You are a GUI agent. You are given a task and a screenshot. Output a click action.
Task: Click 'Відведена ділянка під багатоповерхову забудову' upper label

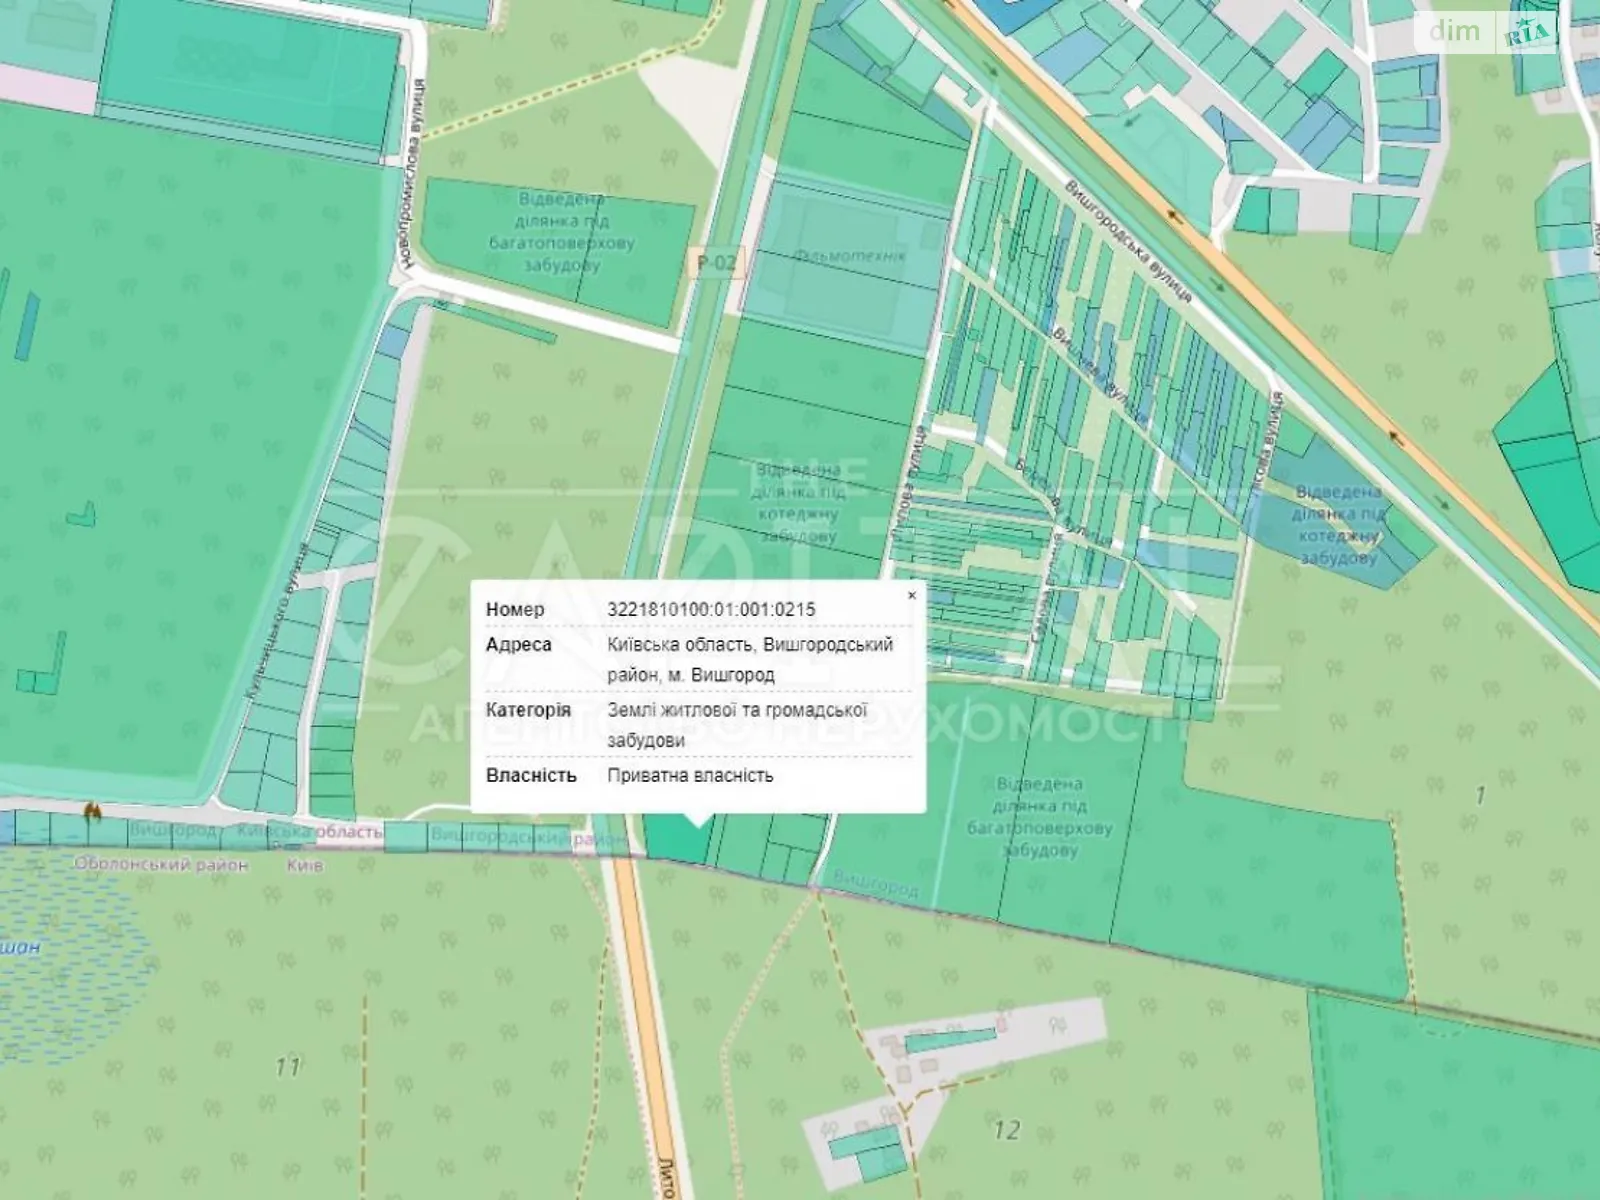[x=561, y=232]
